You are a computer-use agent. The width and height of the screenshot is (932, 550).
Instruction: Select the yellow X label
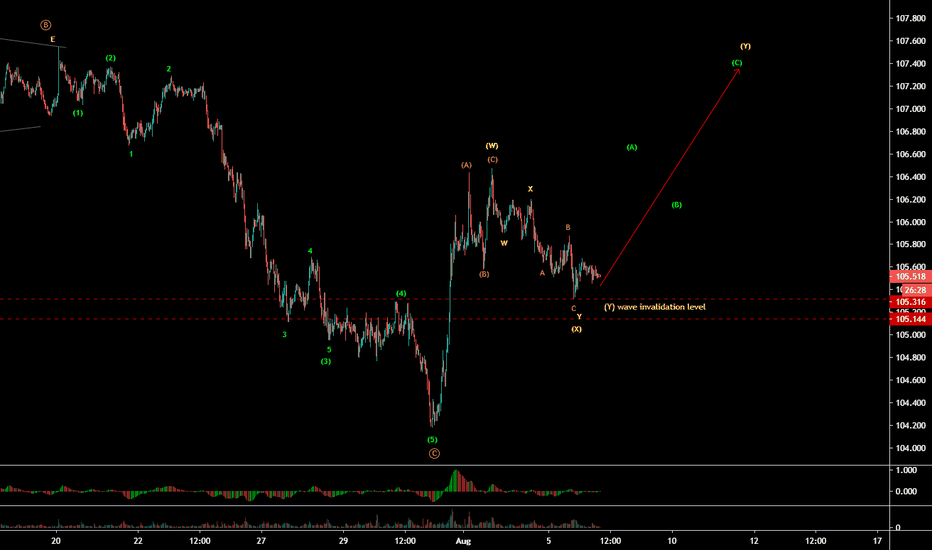[530, 190]
